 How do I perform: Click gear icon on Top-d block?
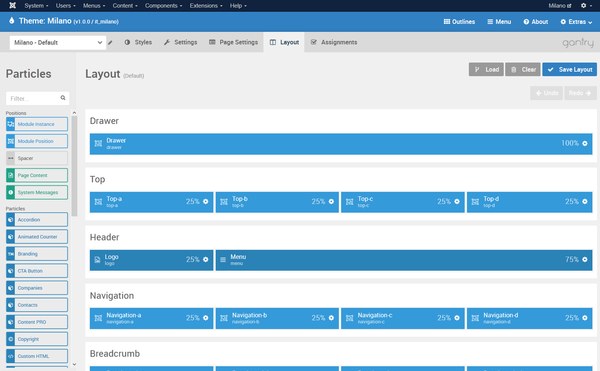tap(585, 202)
